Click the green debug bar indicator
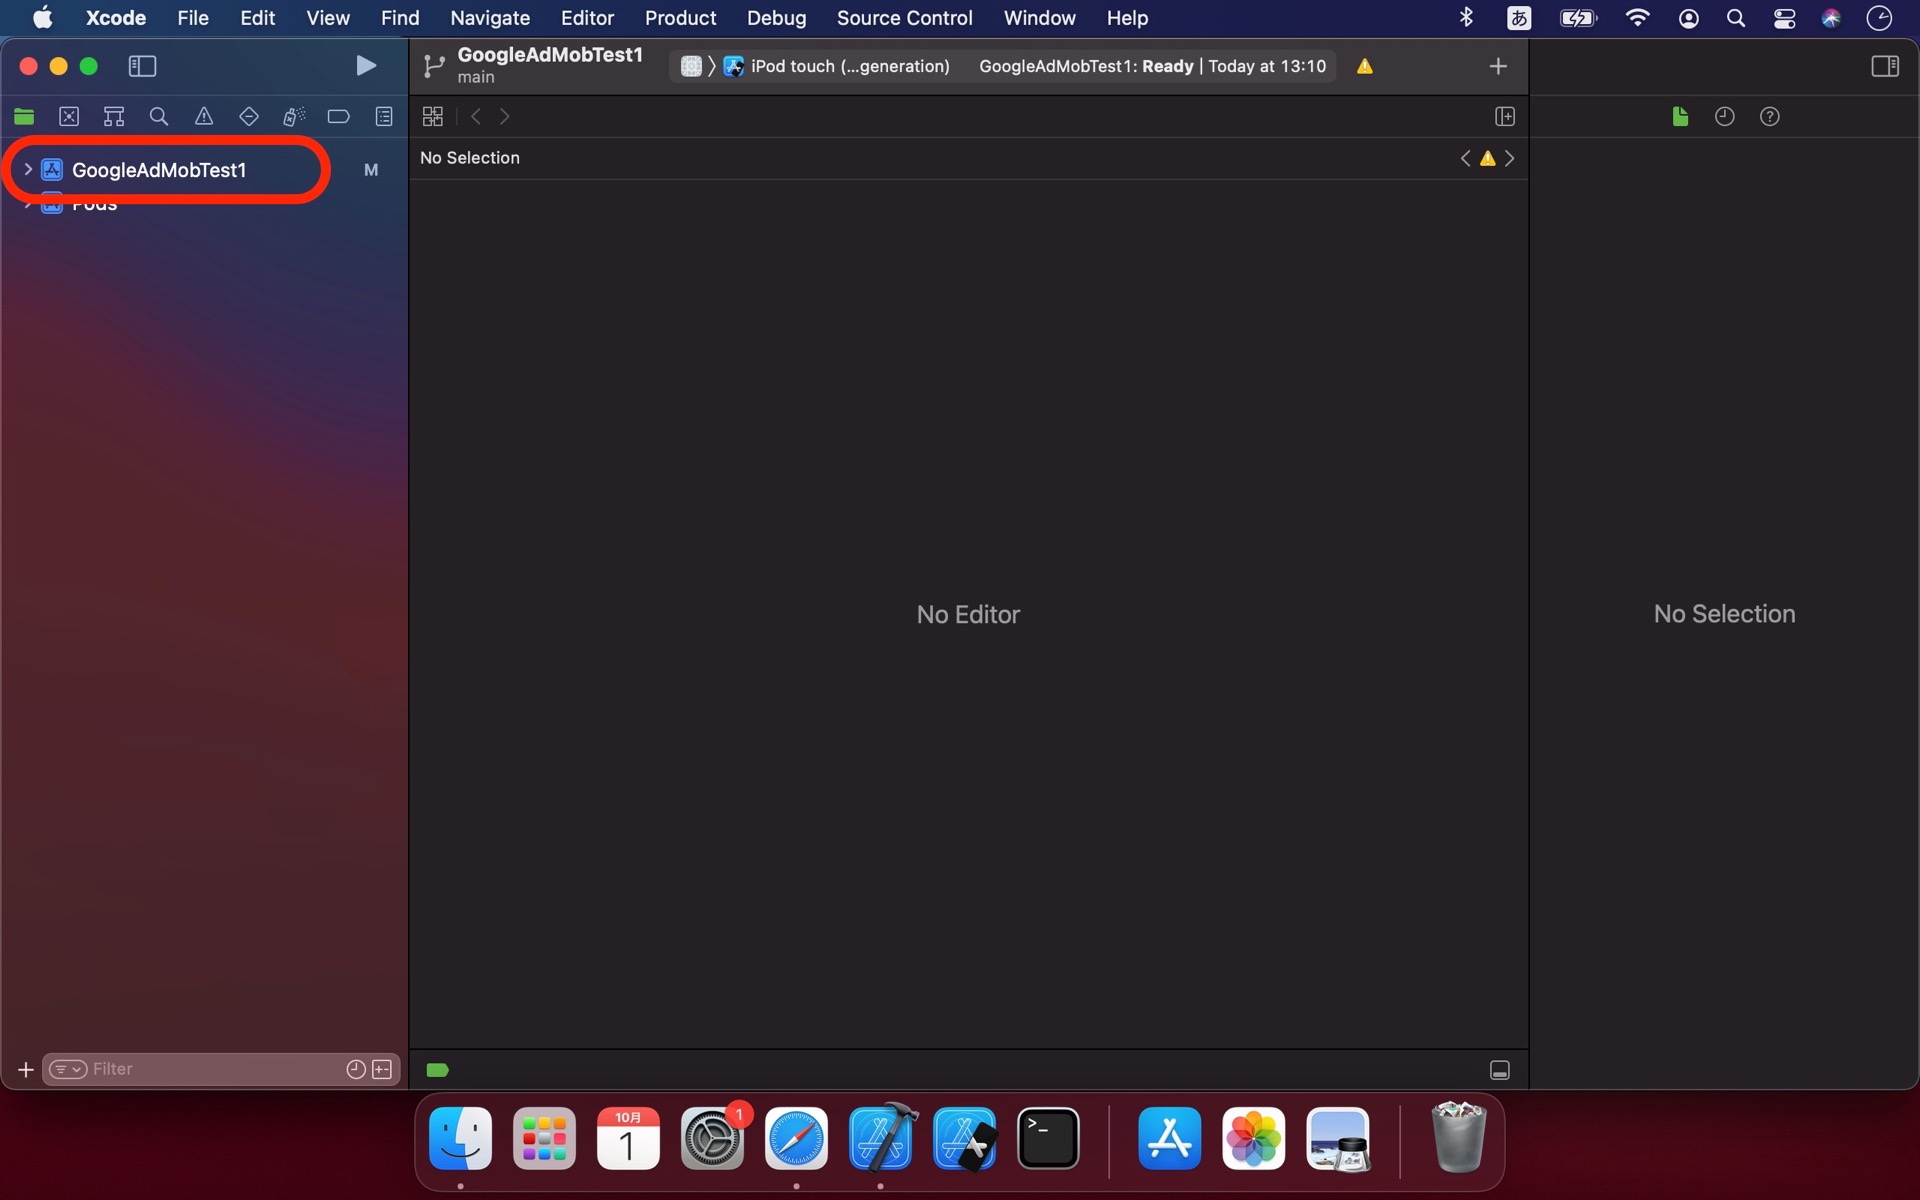This screenshot has width=1920, height=1200. (437, 1070)
